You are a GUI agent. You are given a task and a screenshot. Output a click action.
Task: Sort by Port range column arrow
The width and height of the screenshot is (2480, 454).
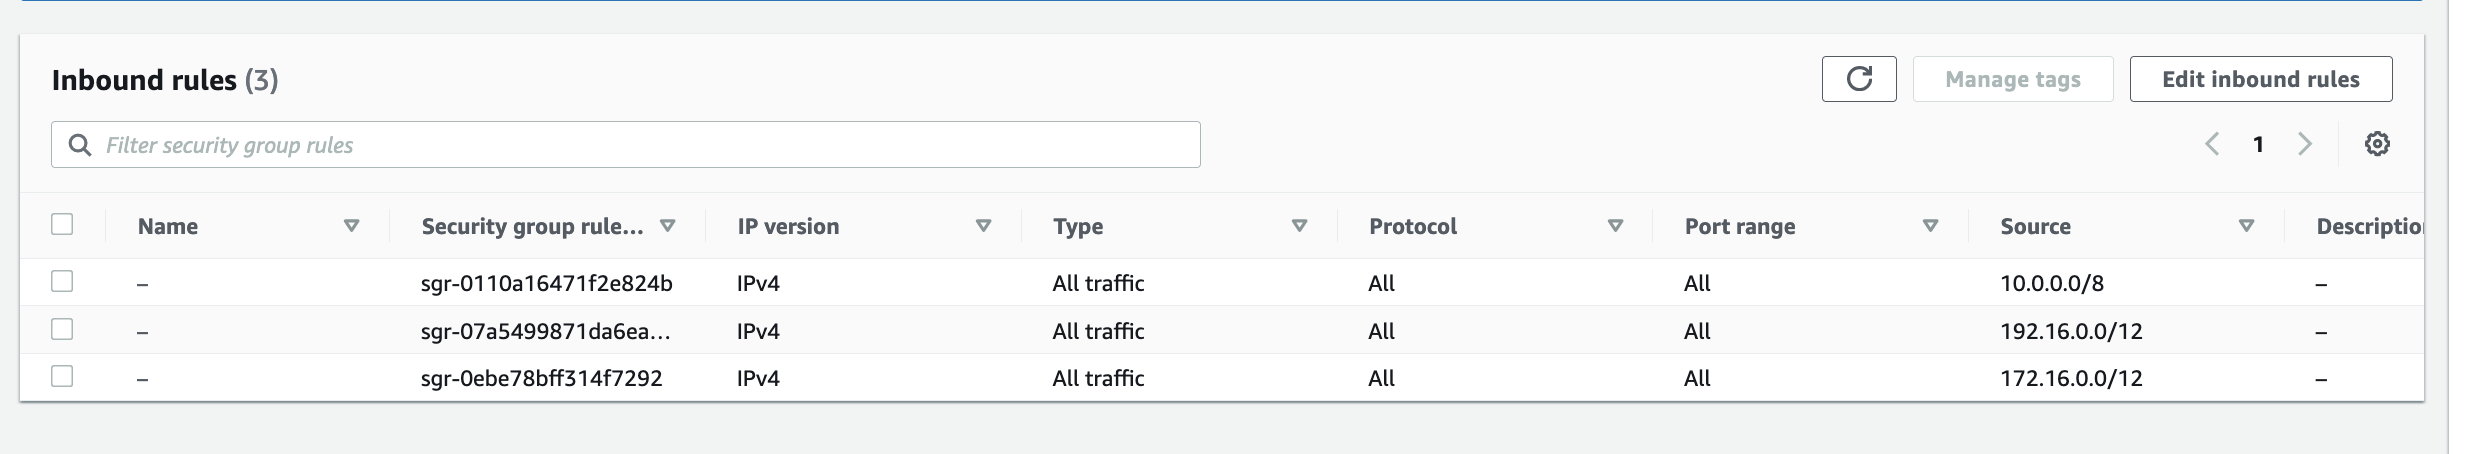(x=1931, y=226)
